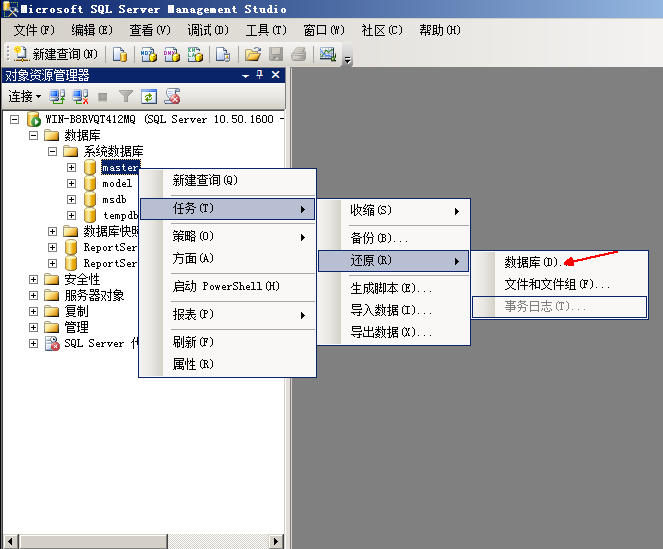Expand the SQL Server Agent node
The height and width of the screenshot is (549, 663).
33,343
